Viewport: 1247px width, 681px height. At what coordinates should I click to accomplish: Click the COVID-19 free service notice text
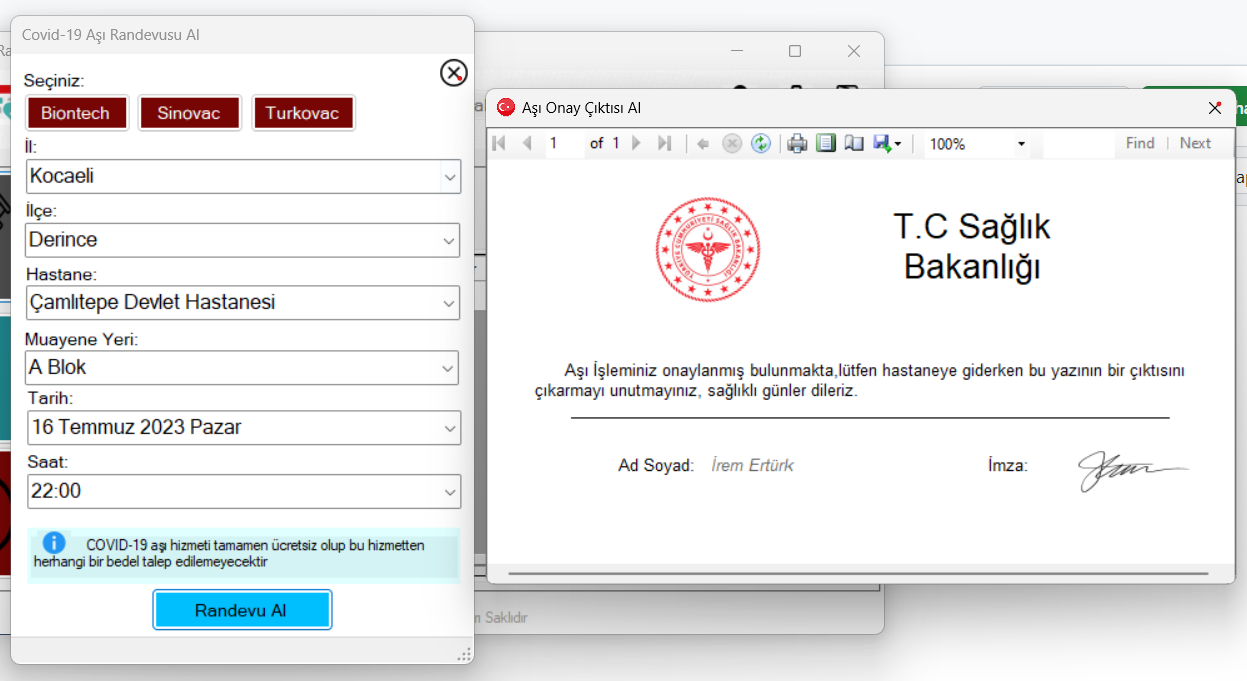tap(228, 553)
